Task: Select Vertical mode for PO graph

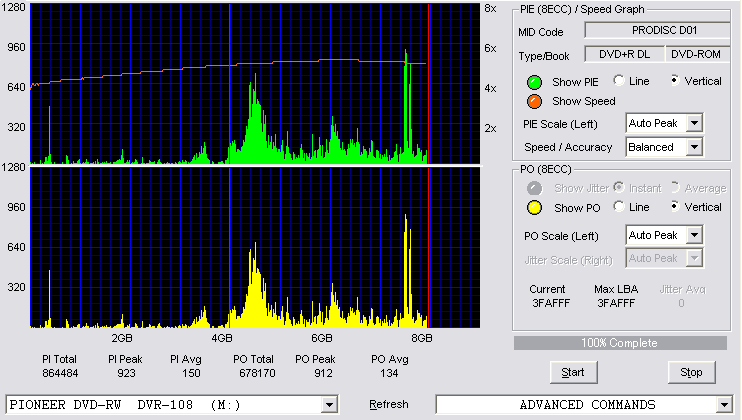Action: (x=675, y=206)
